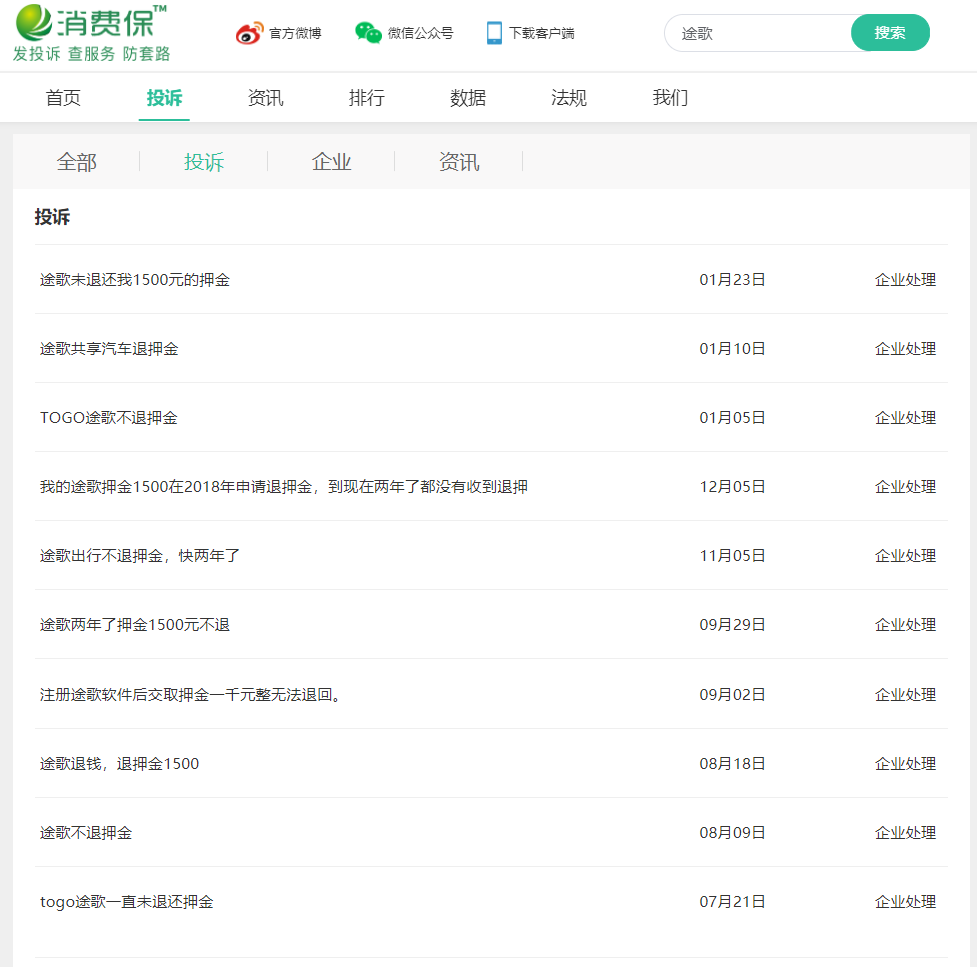Image resolution: width=977 pixels, height=967 pixels.
Task: Click 企业处理 status in the 08月09日 row
Action: pos(905,833)
